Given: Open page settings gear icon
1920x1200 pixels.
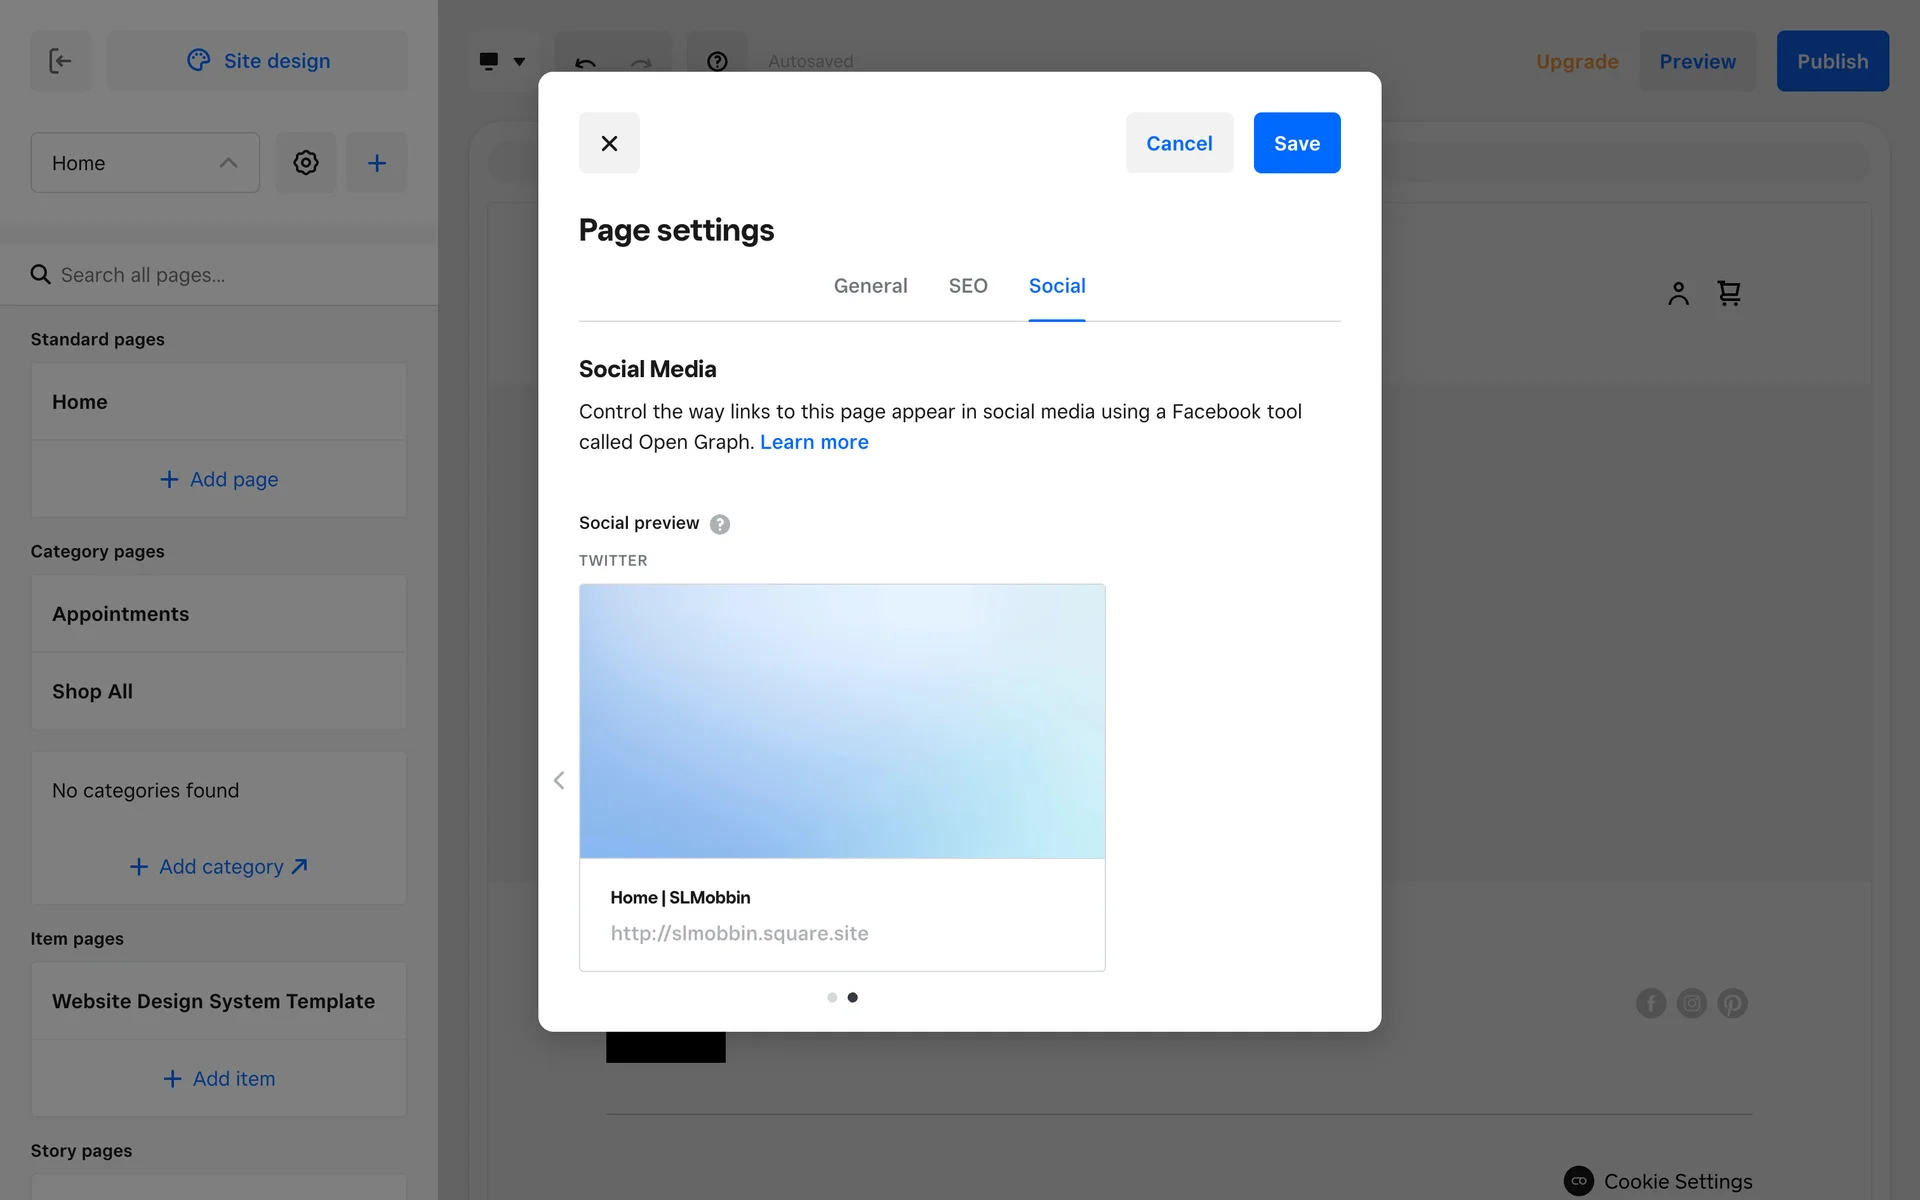Looking at the screenshot, I should tap(306, 163).
